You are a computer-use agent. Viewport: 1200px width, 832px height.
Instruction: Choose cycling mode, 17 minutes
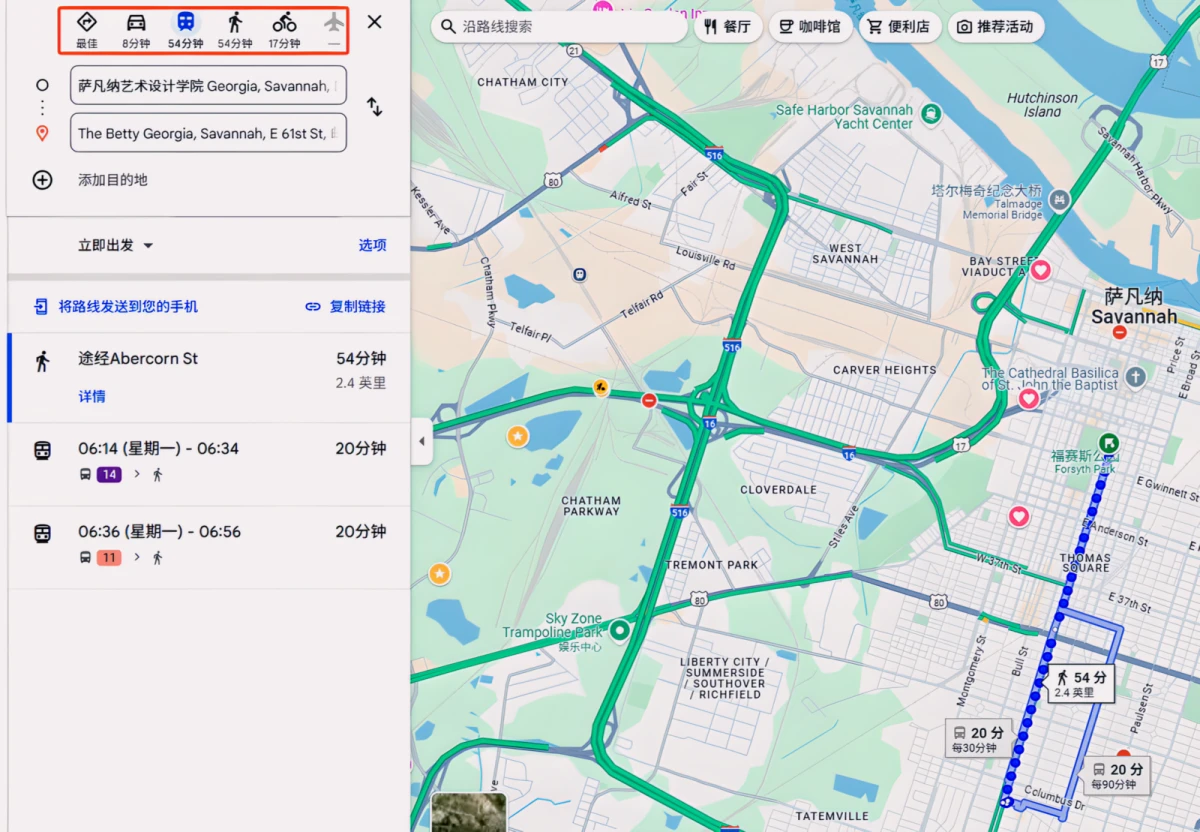click(x=284, y=30)
